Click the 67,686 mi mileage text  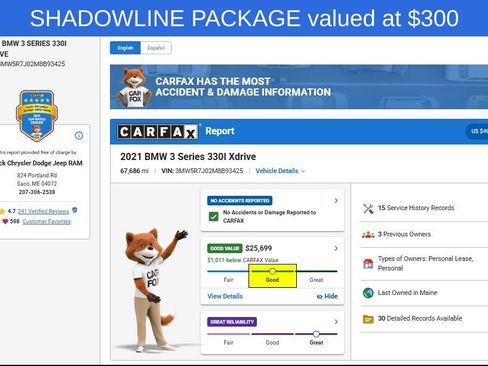[x=134, y=171]
